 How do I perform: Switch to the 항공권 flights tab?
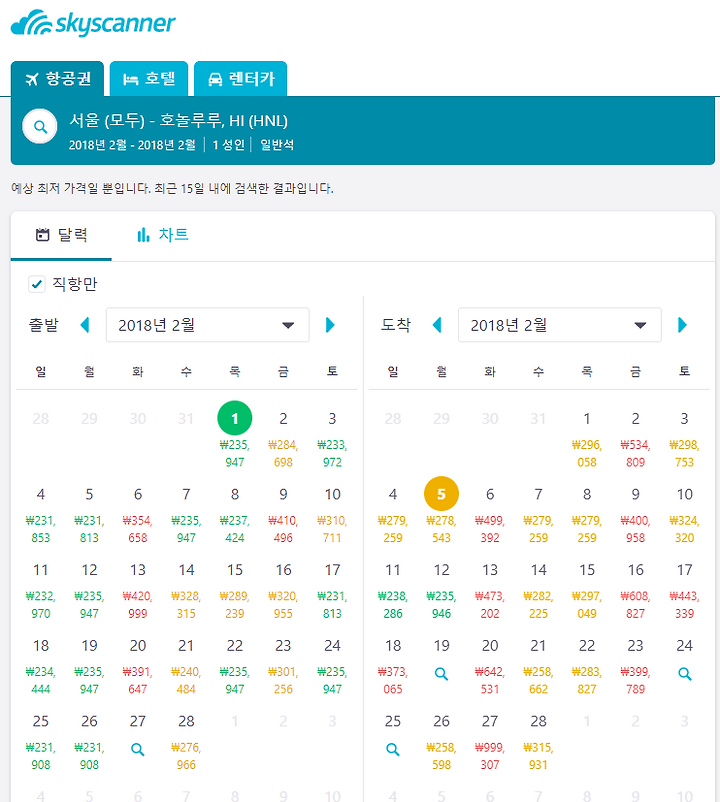pyautogui.click(x=57, y=79)
